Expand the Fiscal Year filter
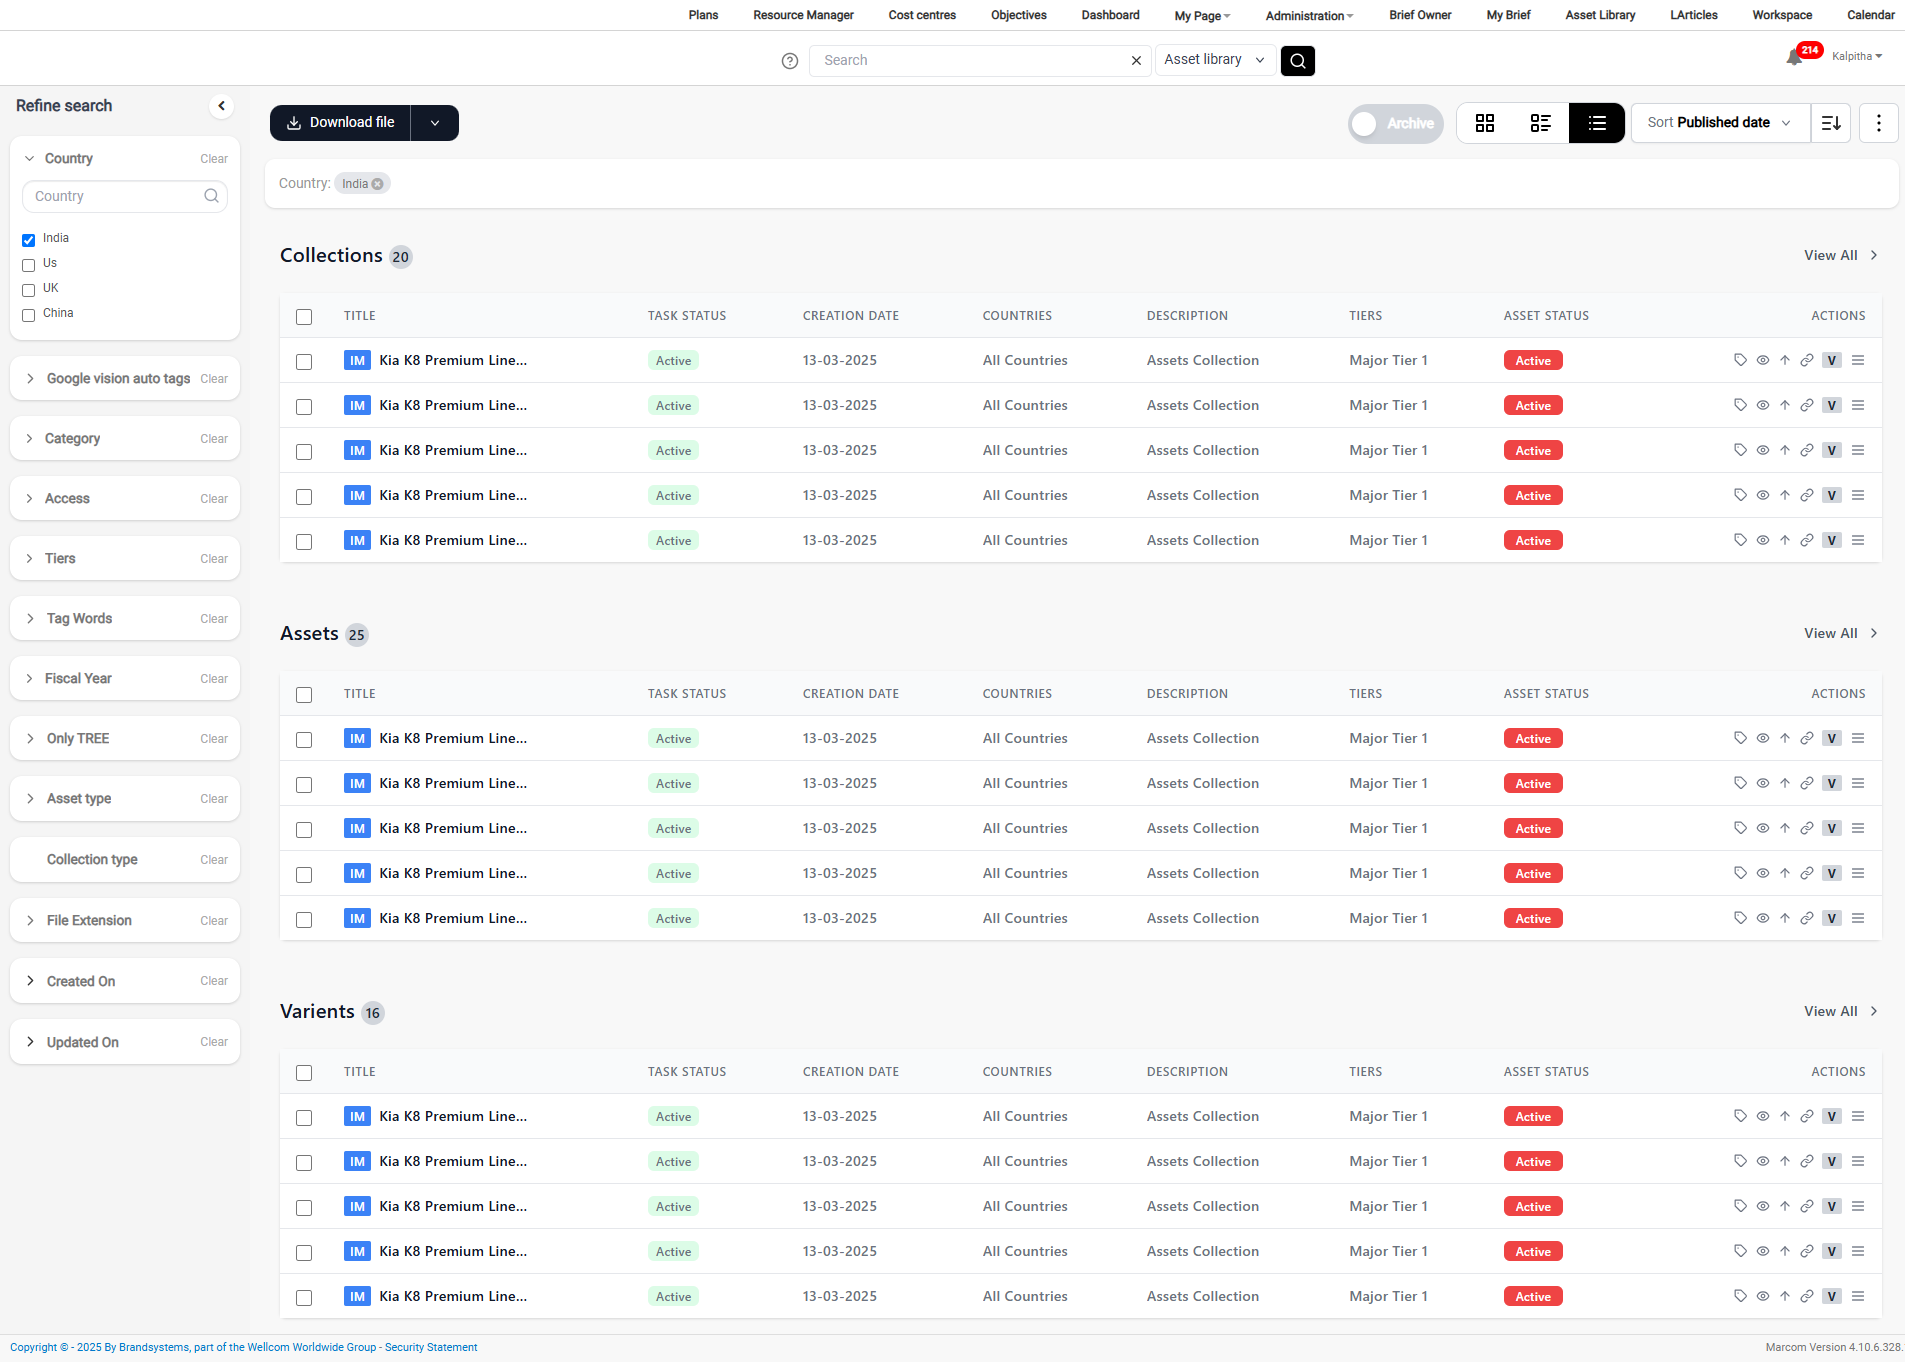1905x1362 pixels. point(30,679)
